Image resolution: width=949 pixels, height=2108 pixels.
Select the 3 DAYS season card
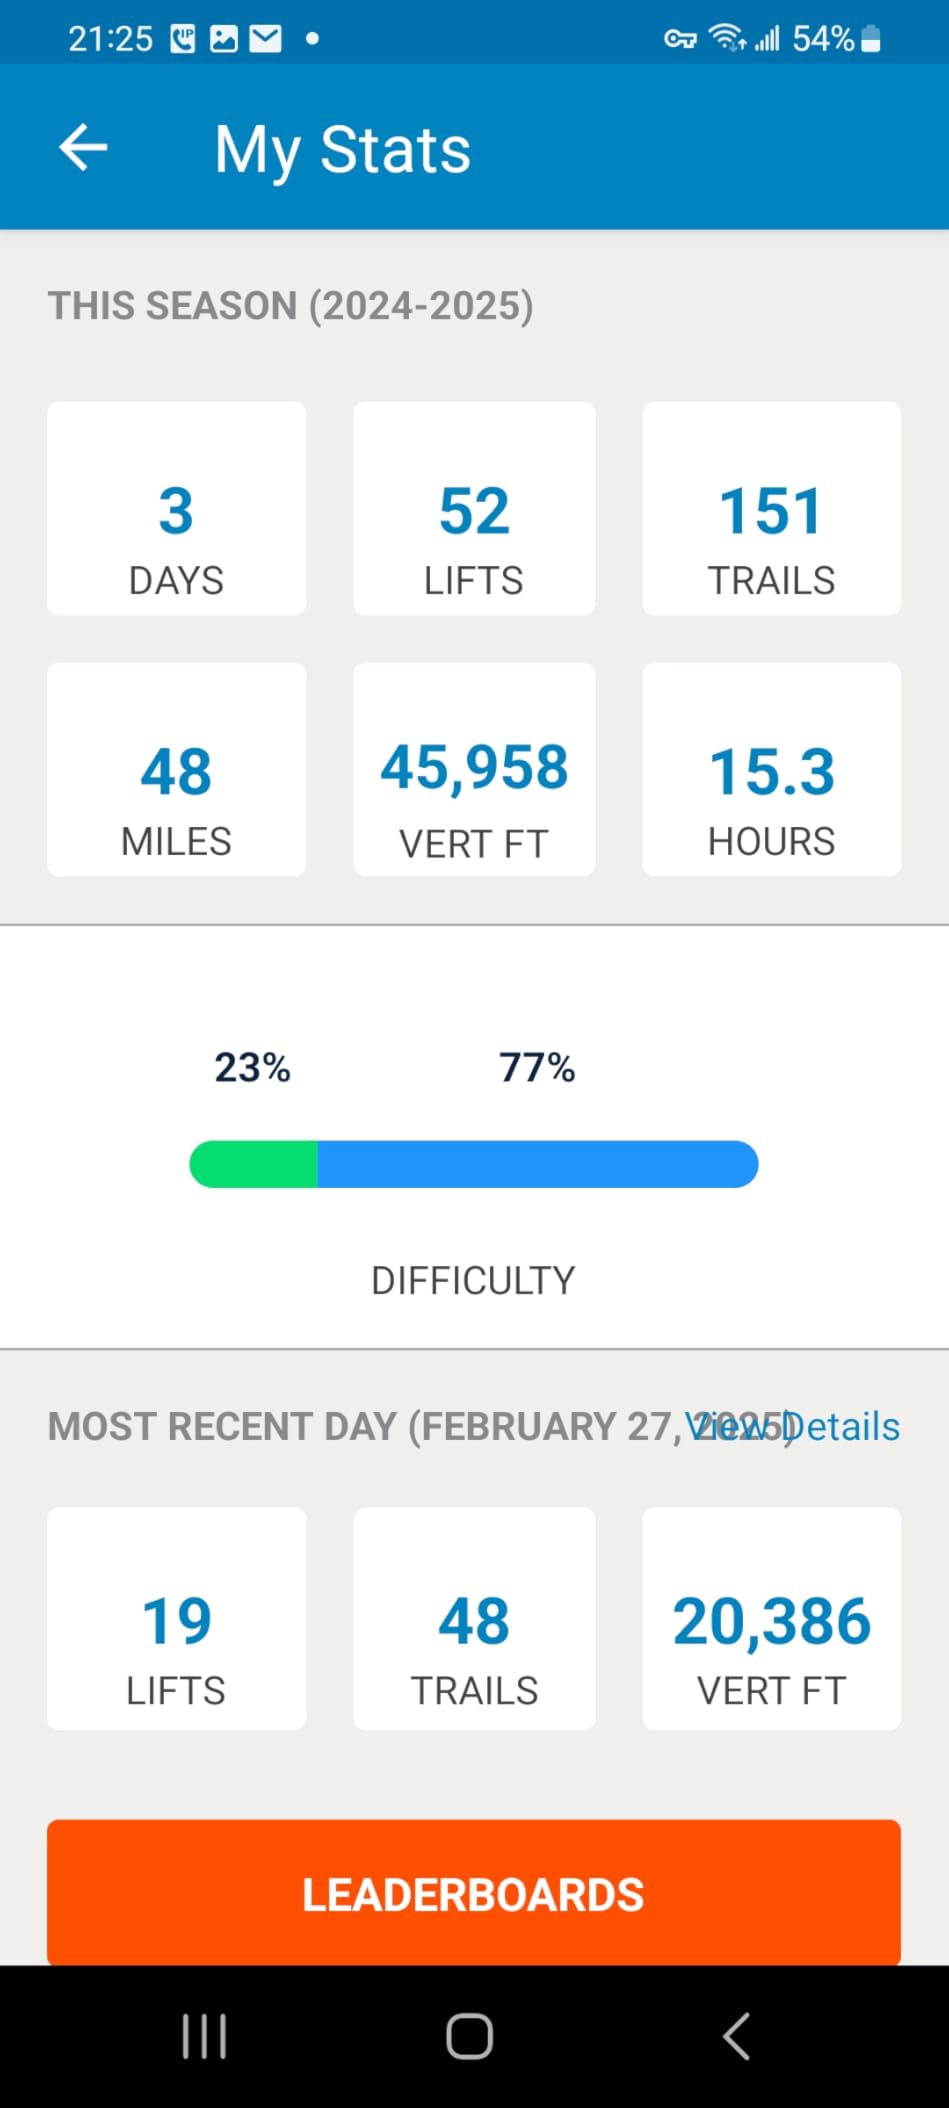click(176, 508)
